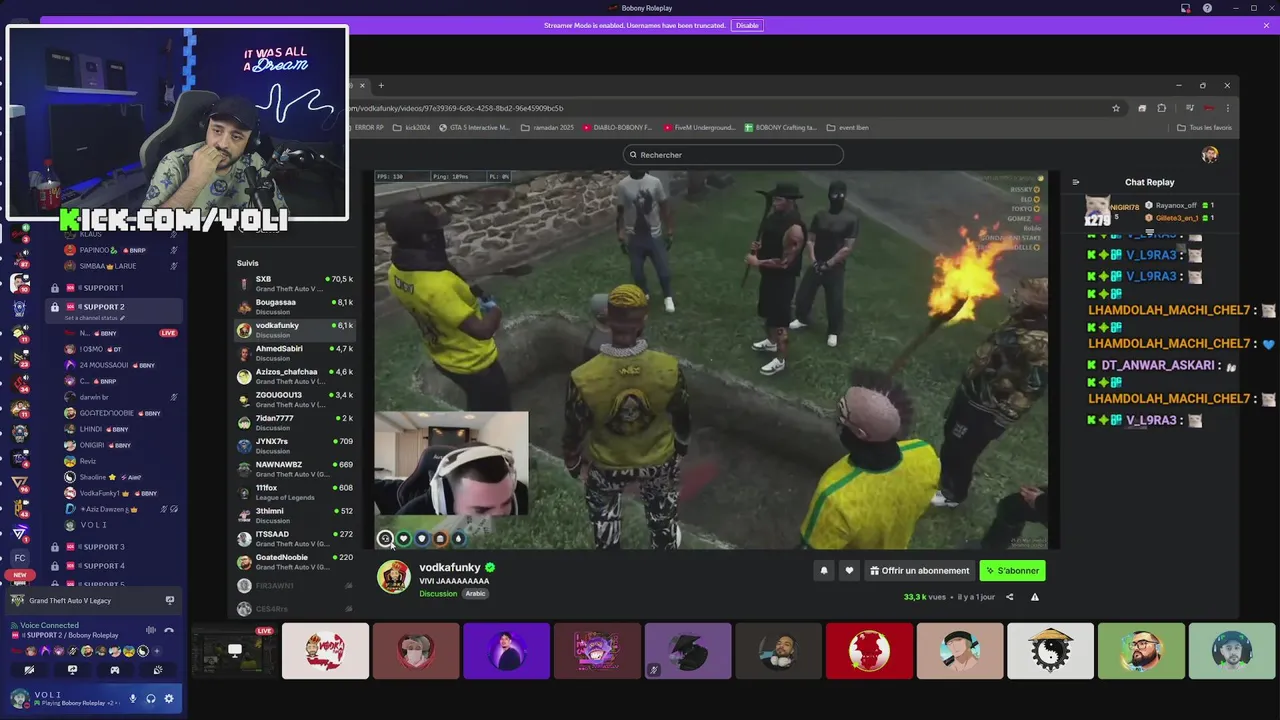Select Bougassaa in followed channels list
Viewport: 1280px width, 720px height.
(x=293, y=307)
